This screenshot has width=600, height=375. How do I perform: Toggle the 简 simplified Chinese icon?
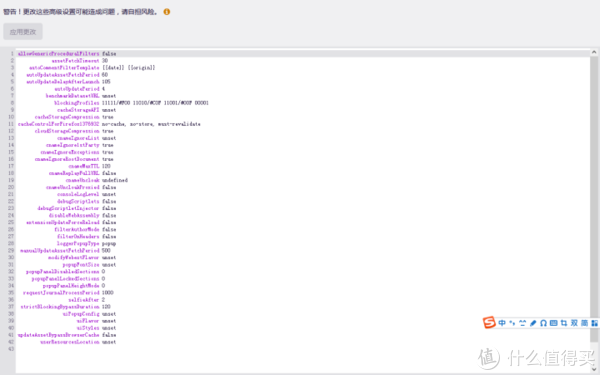[585, 323]
